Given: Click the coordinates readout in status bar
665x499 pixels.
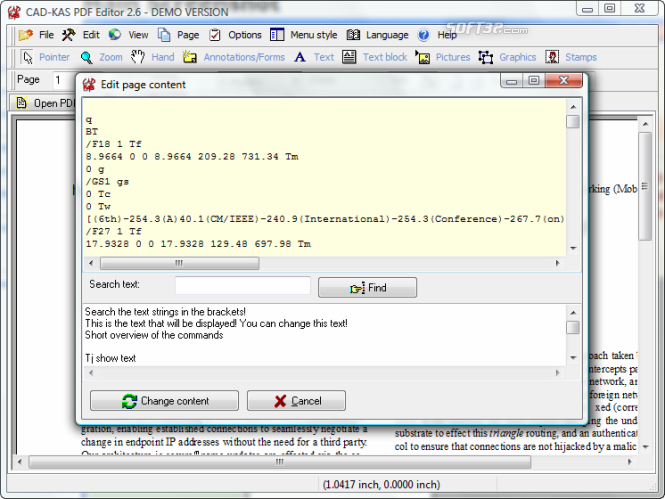Looking at the screenshot, I should tap(381, 484).
